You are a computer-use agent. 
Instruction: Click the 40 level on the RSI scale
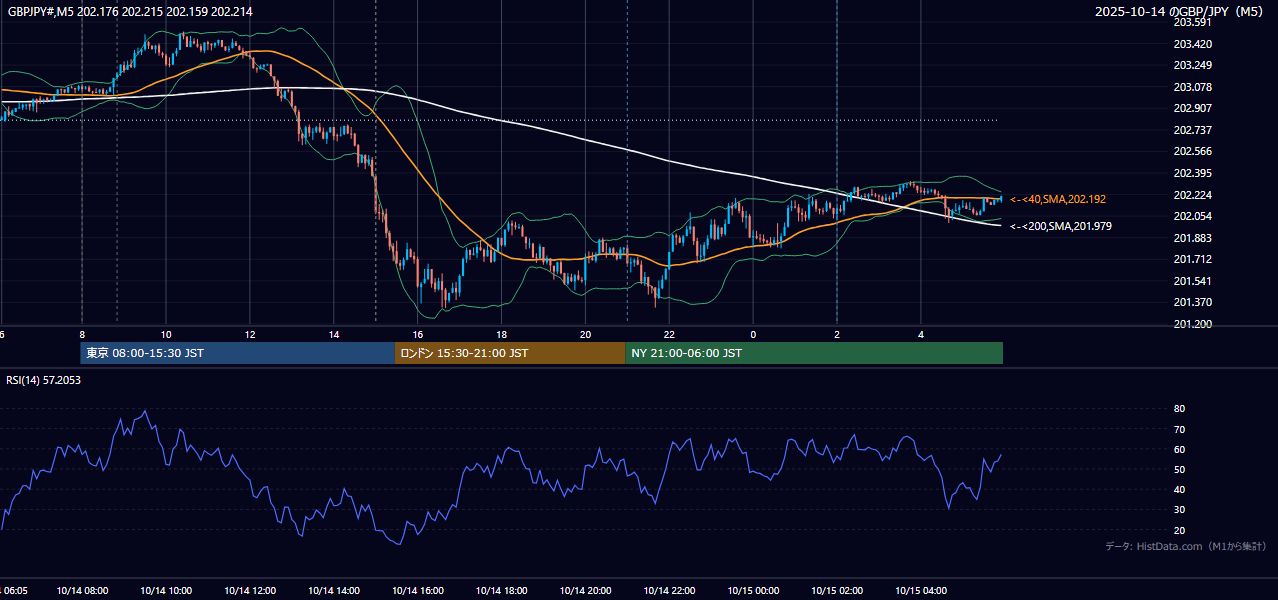pos(1179,489)
